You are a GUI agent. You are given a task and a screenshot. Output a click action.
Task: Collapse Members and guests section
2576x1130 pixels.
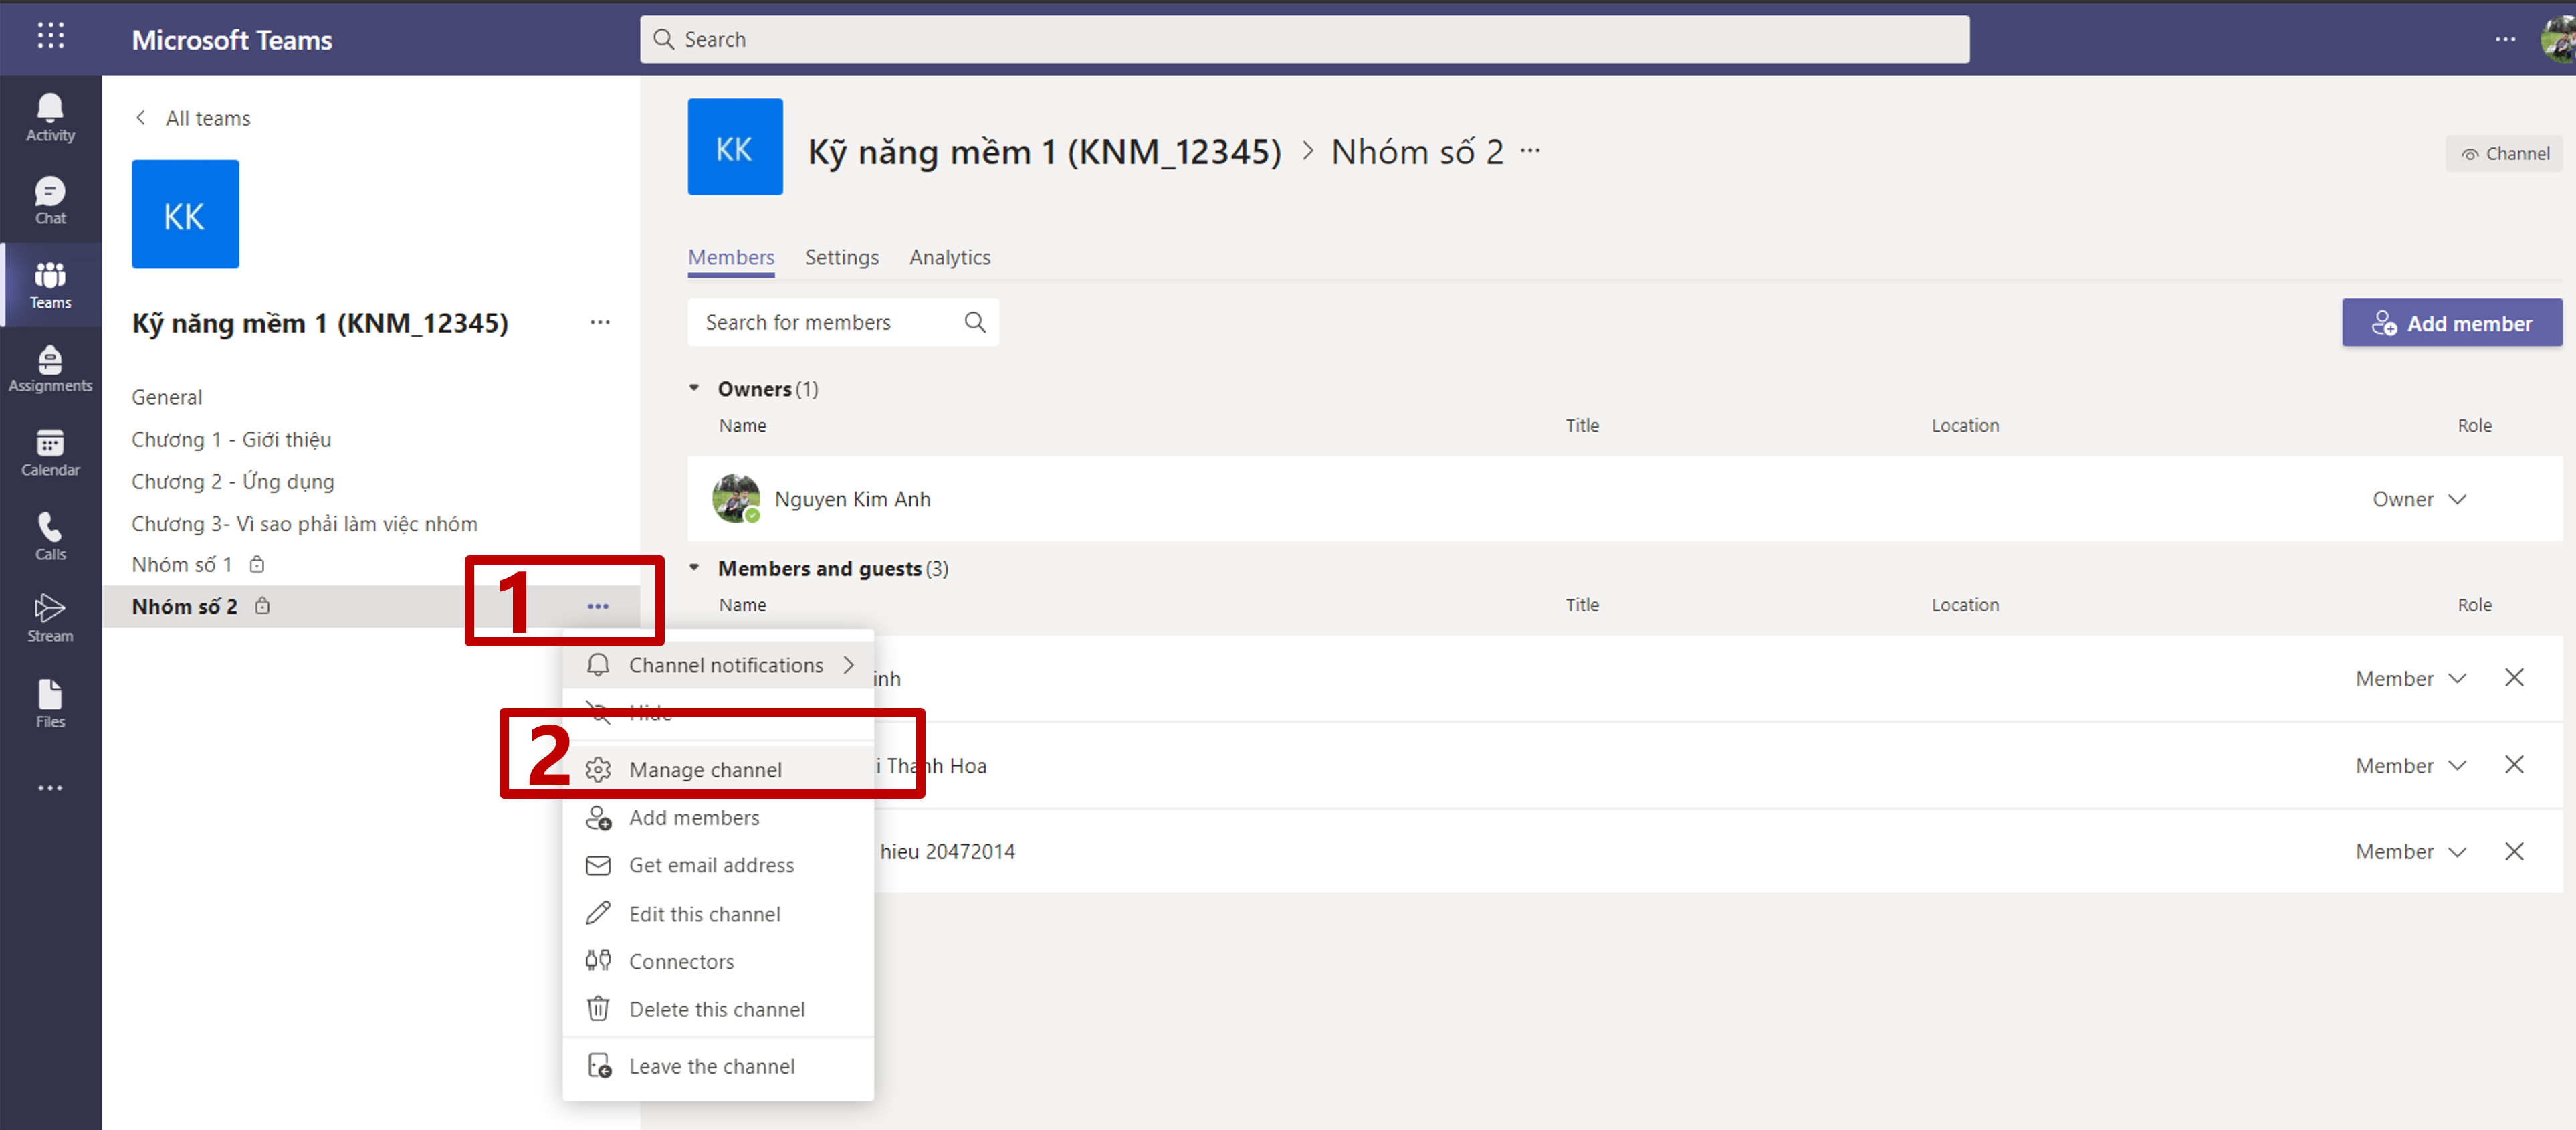694,568
